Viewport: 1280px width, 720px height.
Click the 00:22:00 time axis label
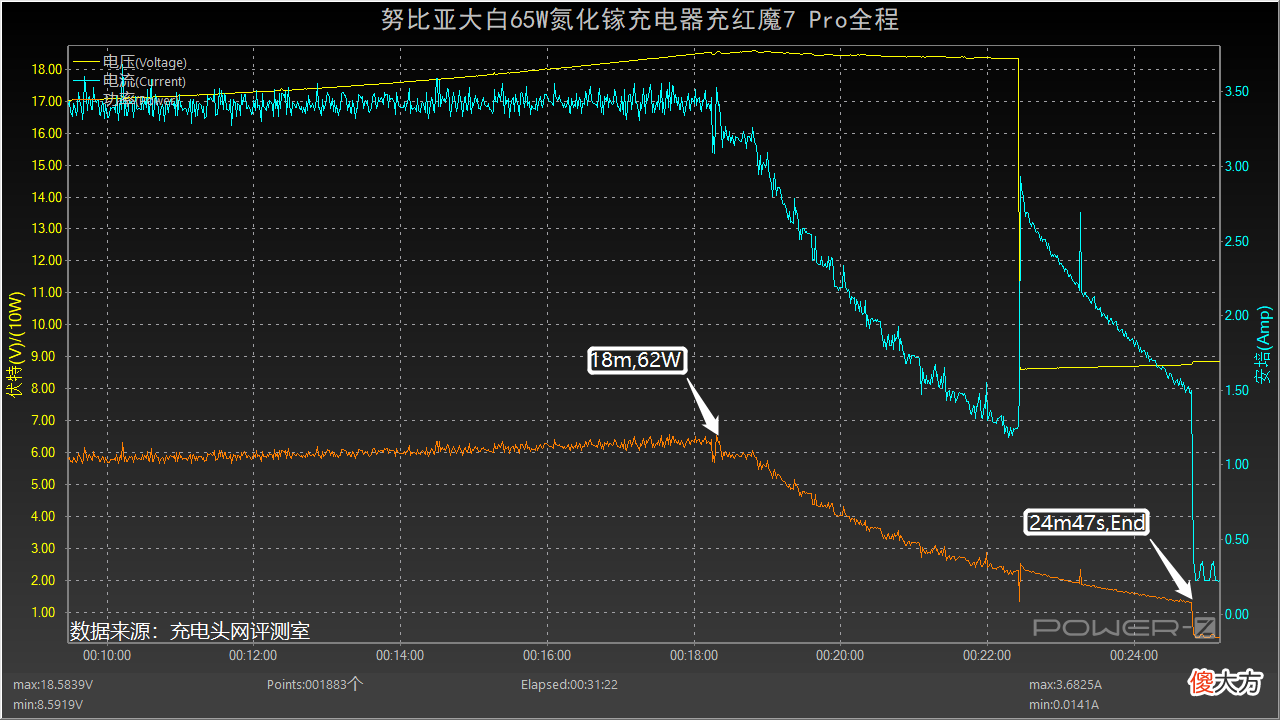pos(987,656)
